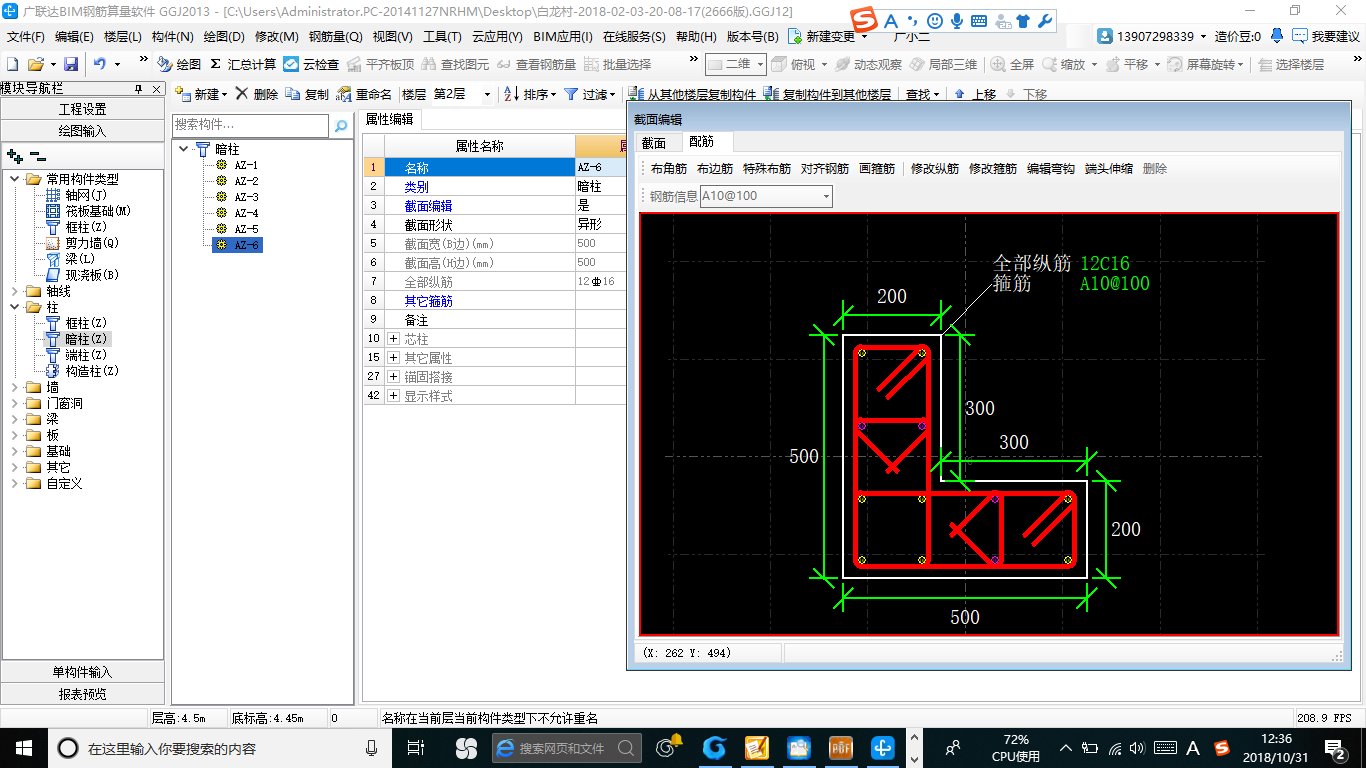Run 汇总计算 summary calculation

(x=243, y=64)
